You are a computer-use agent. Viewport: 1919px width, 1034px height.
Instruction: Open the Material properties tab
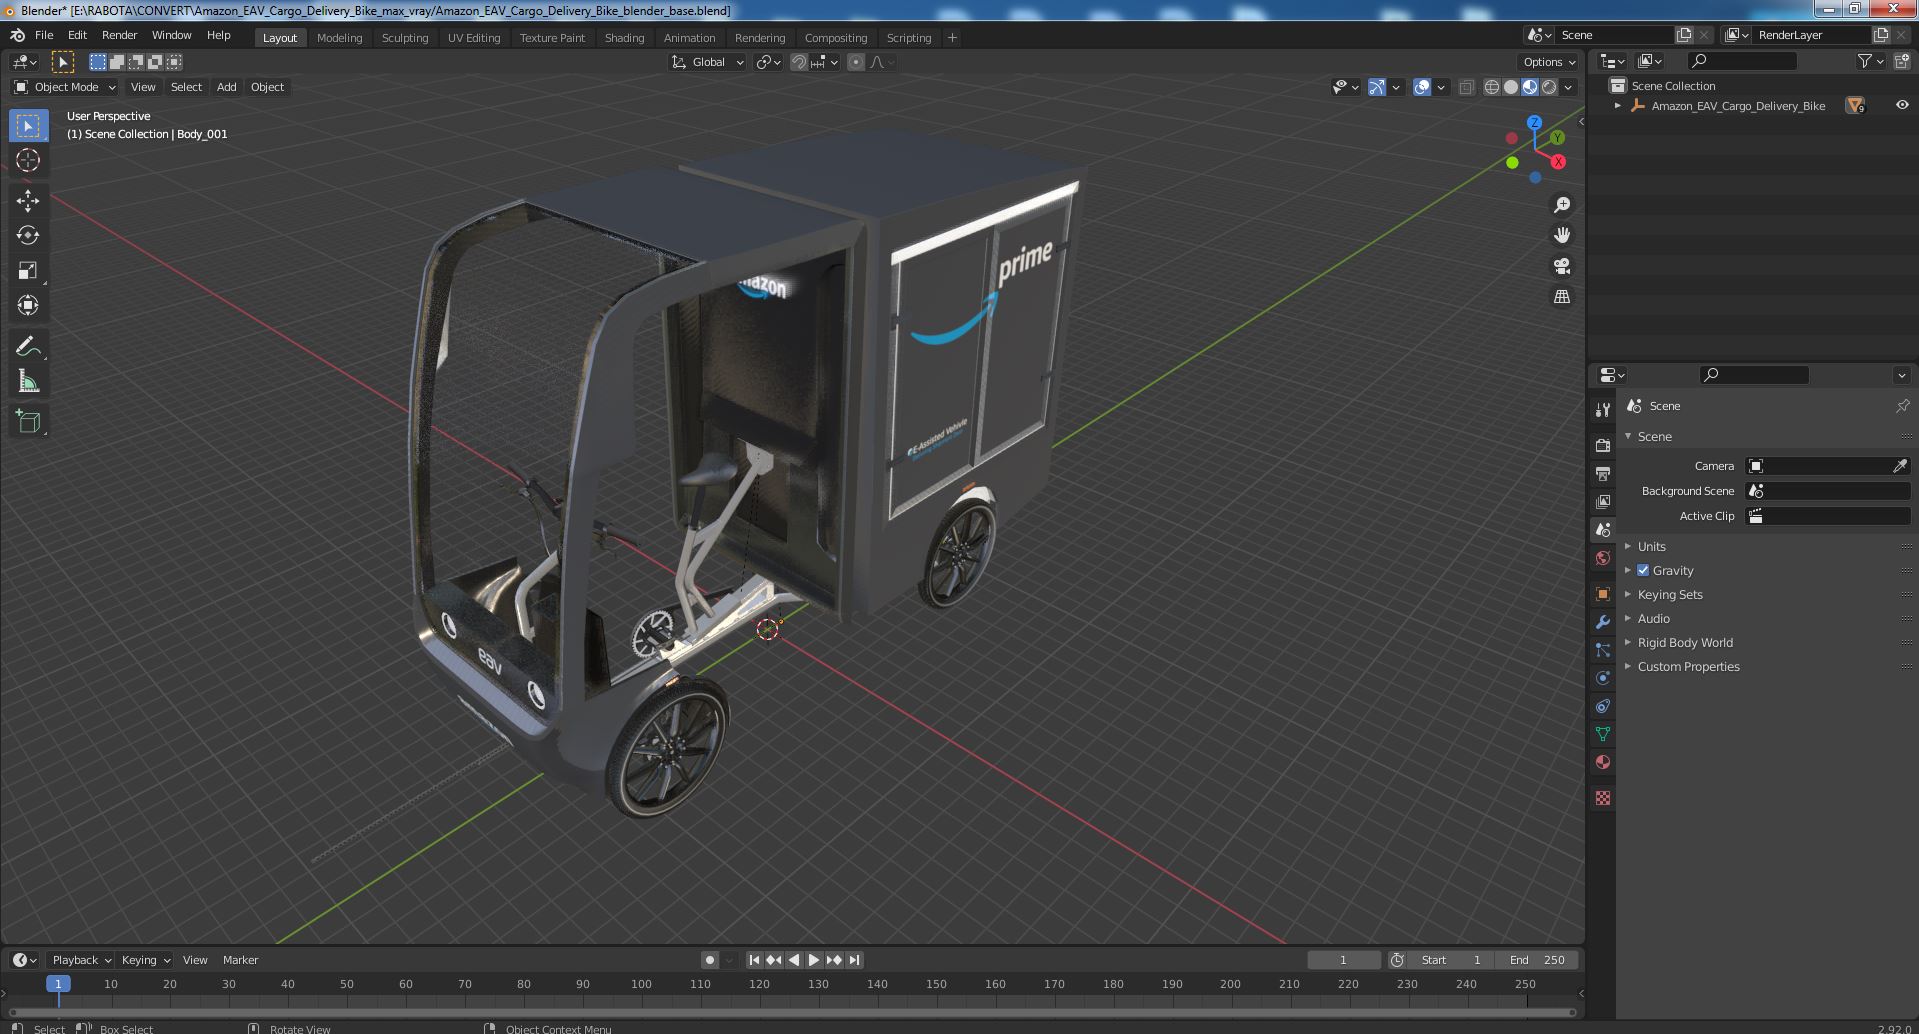point(1603,762)
